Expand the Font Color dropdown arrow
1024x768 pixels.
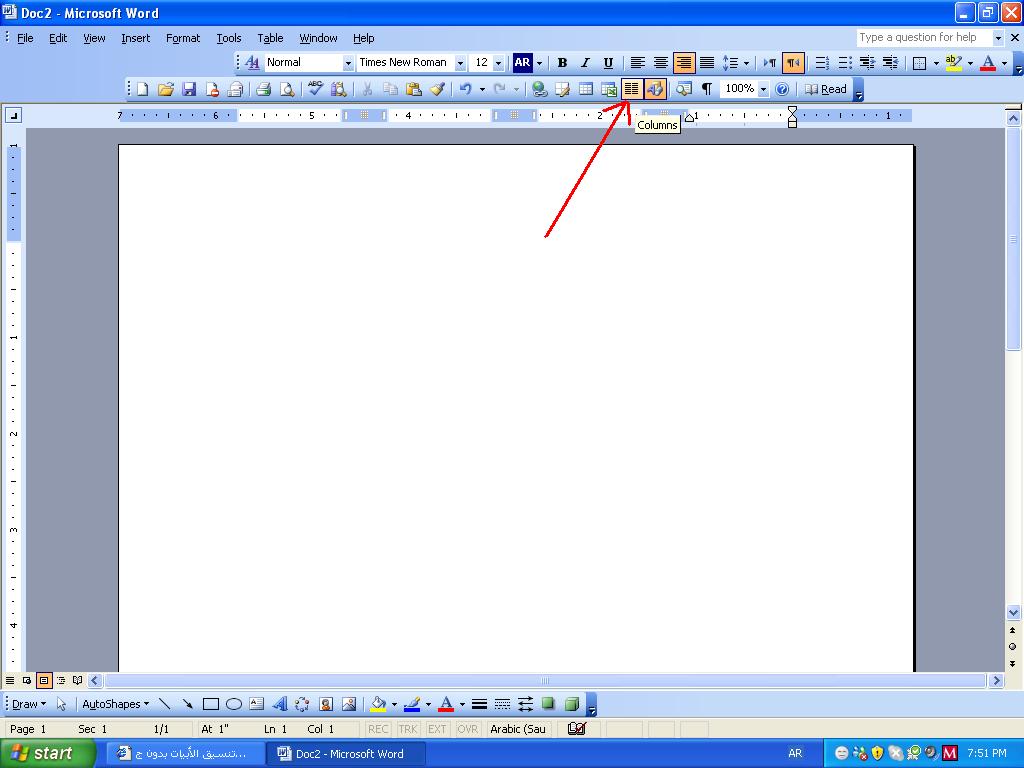click(1004, 63)
